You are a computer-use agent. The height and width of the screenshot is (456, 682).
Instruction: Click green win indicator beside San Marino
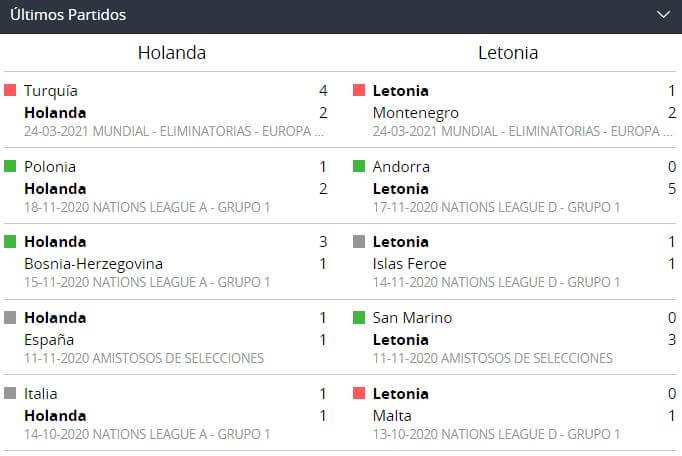click(359, 318)
